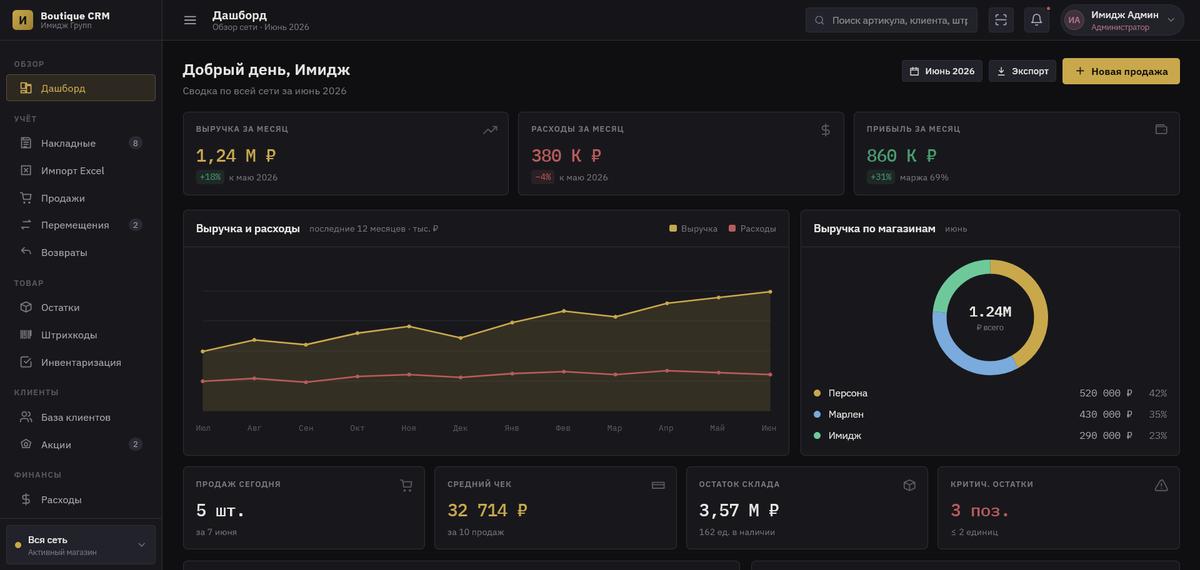The image size is (1200, 570).
Task: Open Импорт Excel page
Action: 81,170
